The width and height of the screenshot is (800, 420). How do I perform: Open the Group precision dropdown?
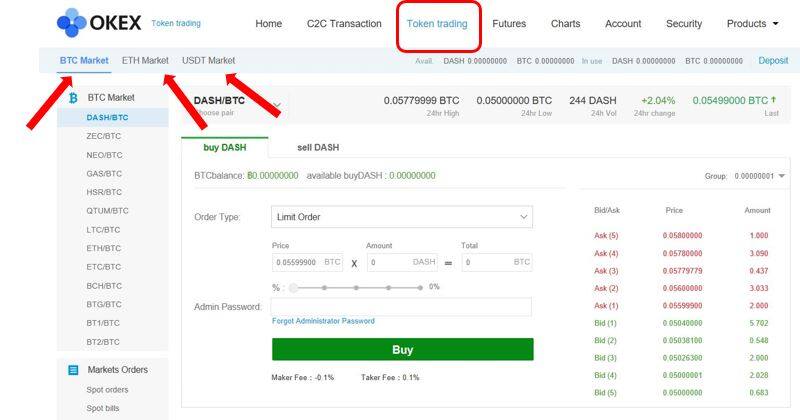click(x=759, y=176)
